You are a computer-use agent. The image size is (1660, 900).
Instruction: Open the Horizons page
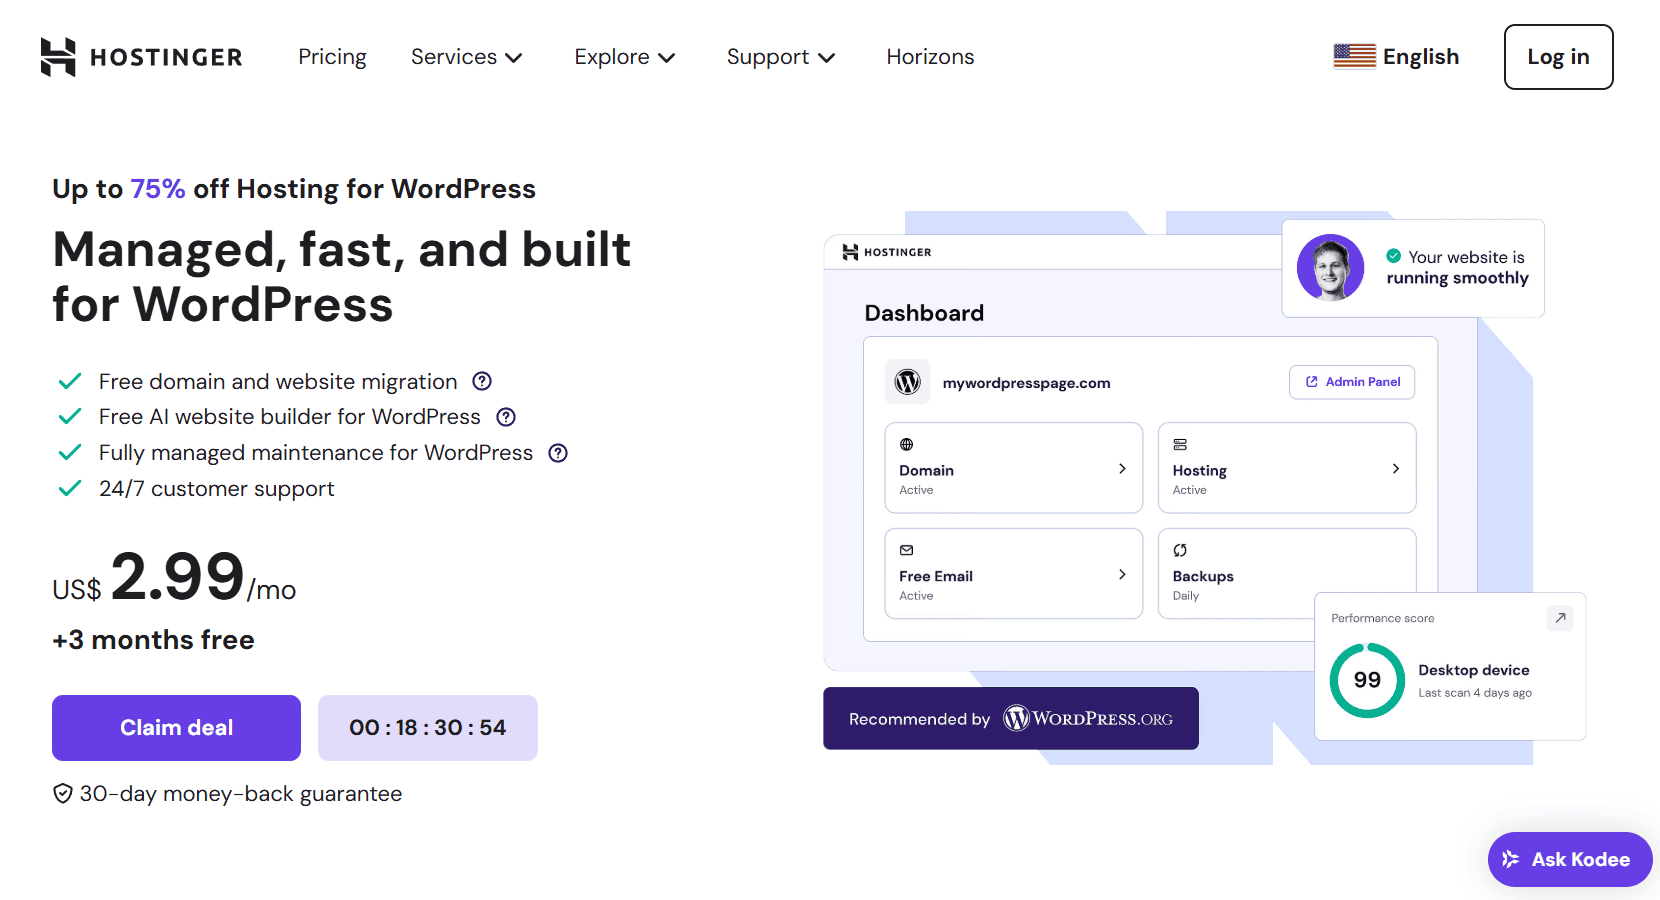point(930,57)
